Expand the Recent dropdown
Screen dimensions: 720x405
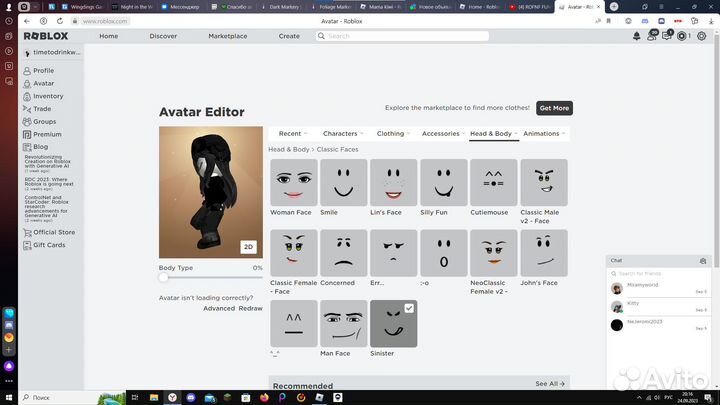click(292, 133)
